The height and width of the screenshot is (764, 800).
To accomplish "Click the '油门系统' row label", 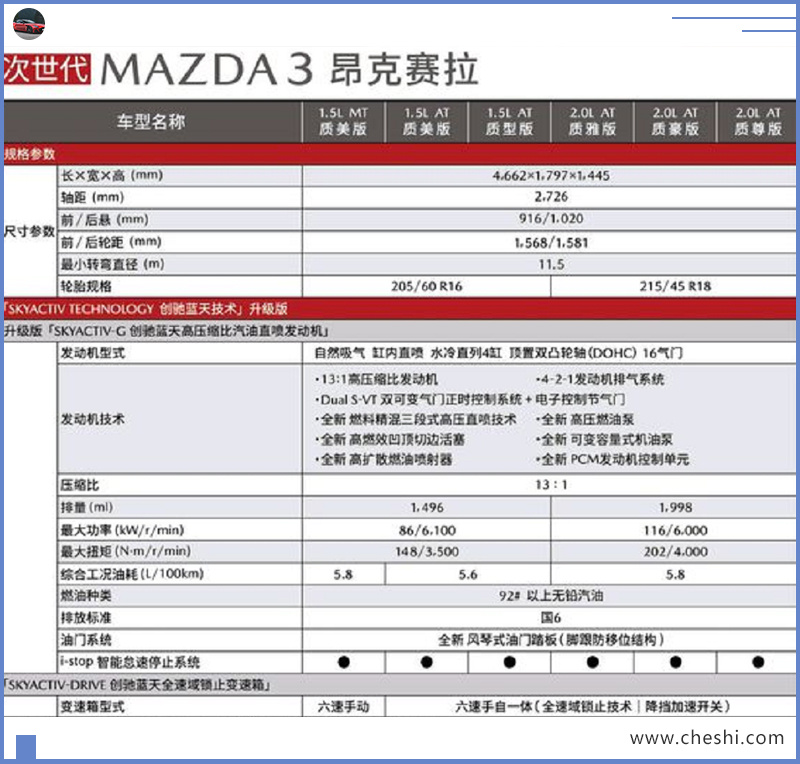I will click(x=86, y=640).
